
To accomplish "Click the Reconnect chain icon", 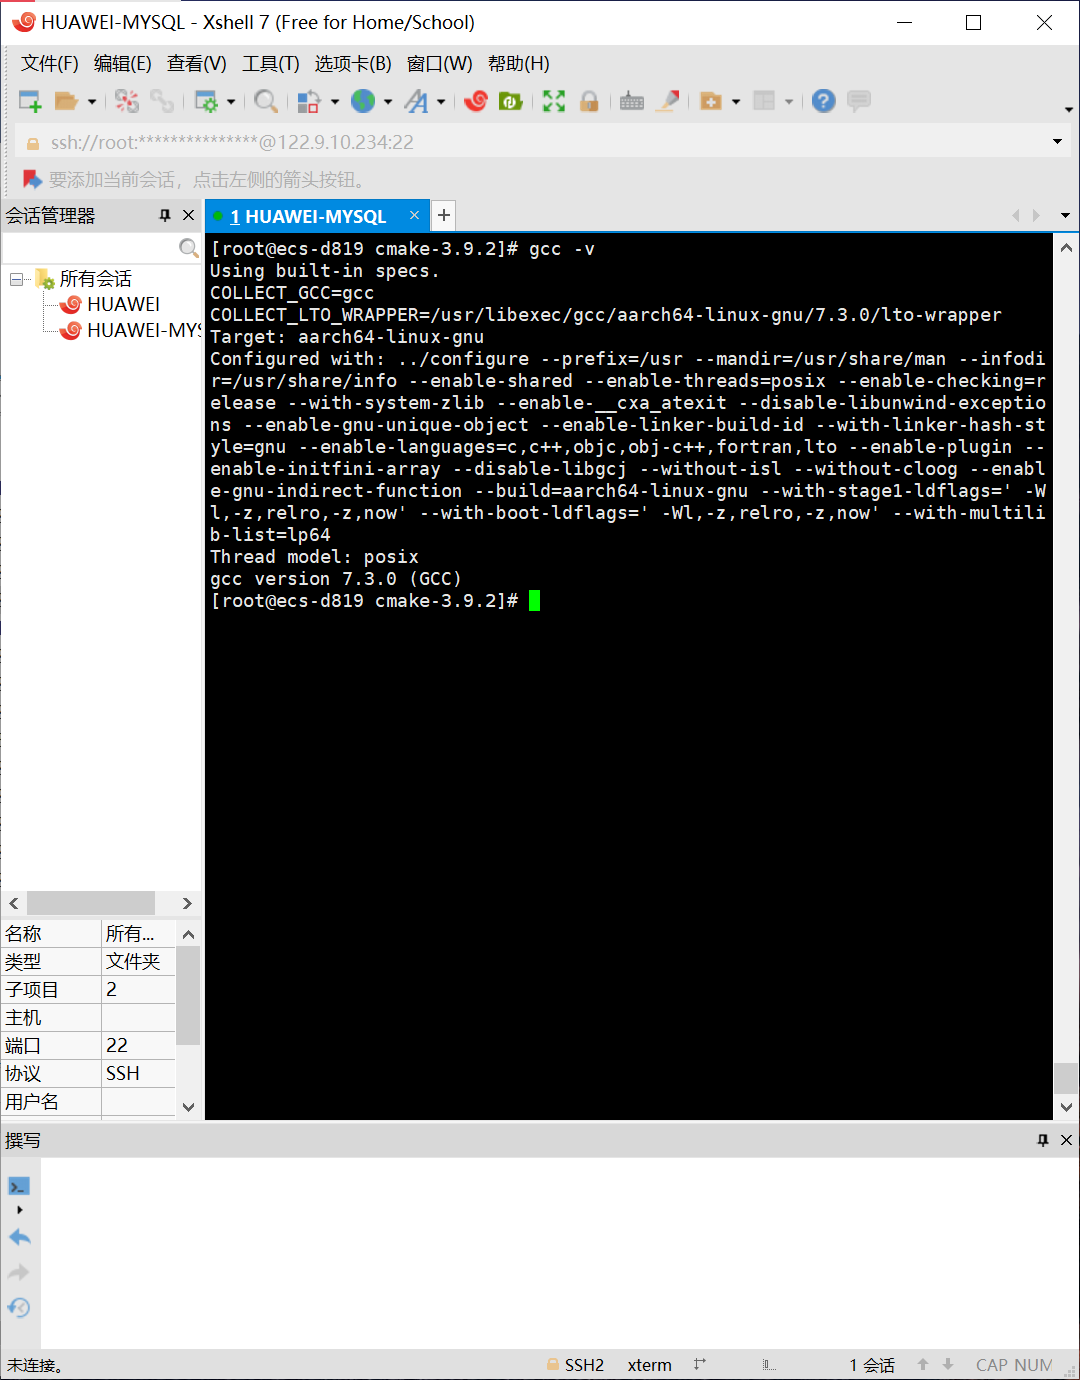I will click(x=162, y=101).
